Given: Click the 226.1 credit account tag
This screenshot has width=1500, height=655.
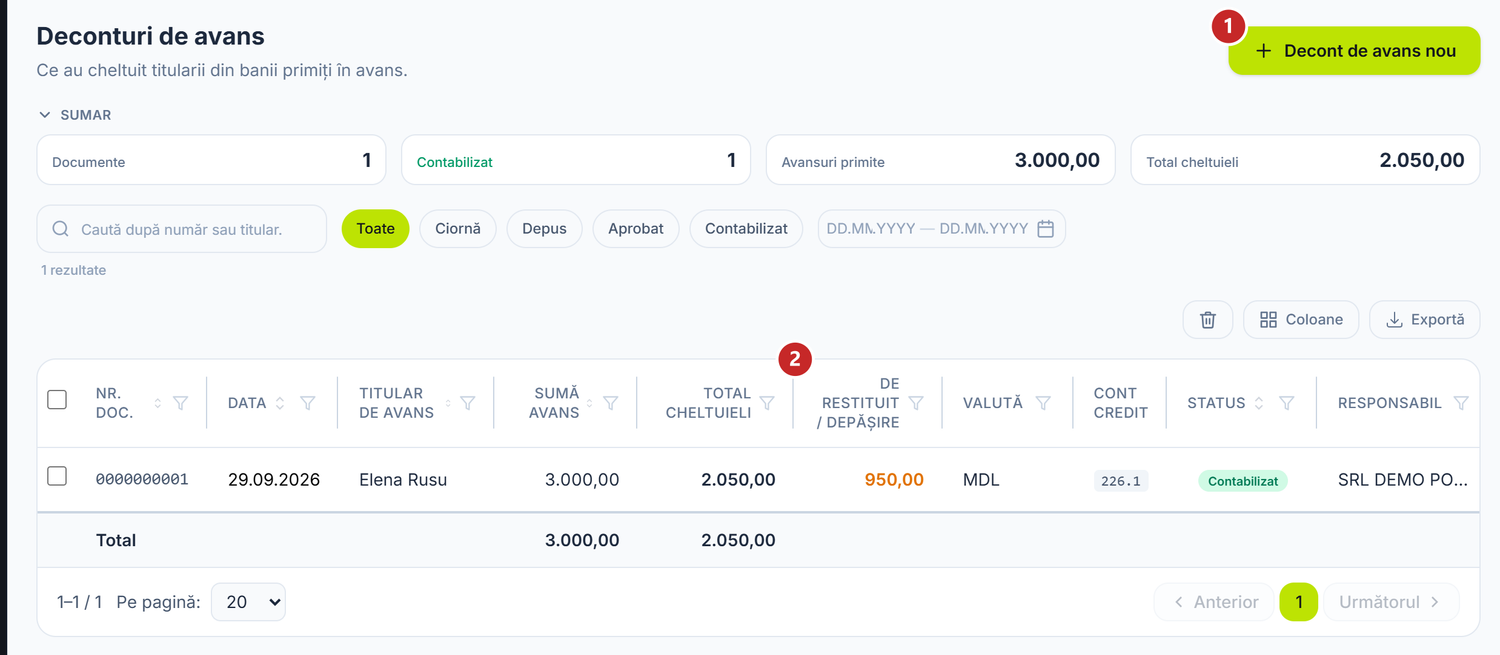Looking at the screenshot, I should (x=1121, y=481).
